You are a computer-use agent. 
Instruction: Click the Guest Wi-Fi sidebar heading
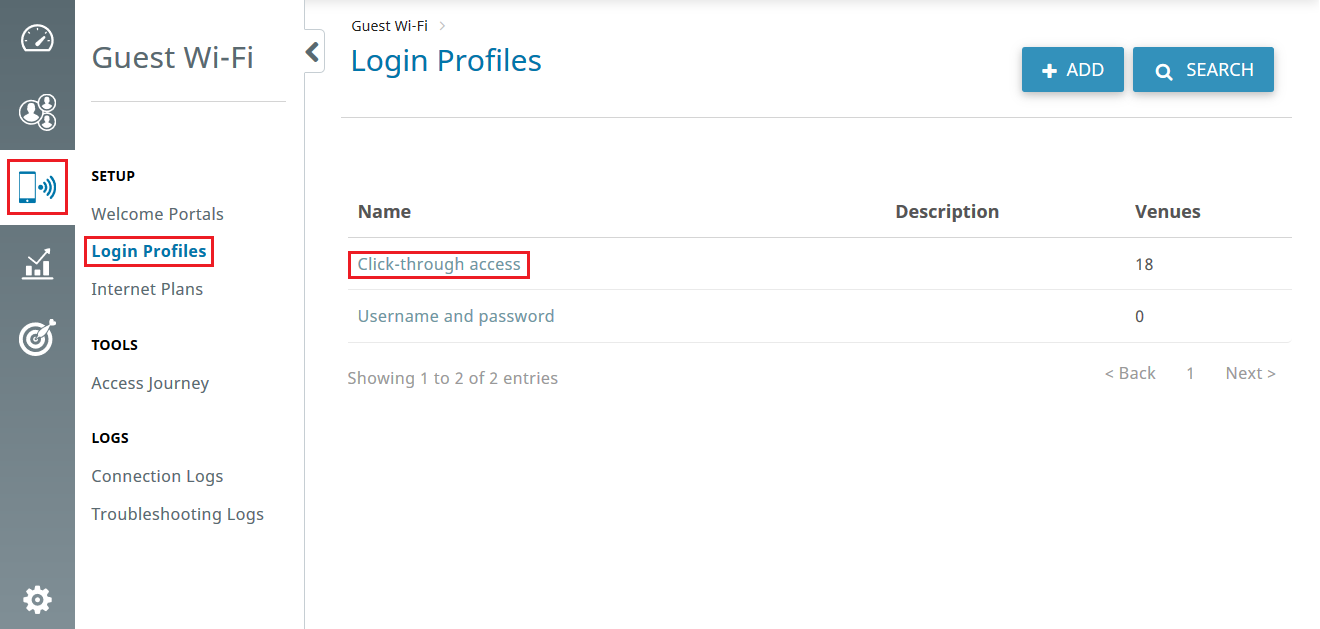(x=173, y=58)
